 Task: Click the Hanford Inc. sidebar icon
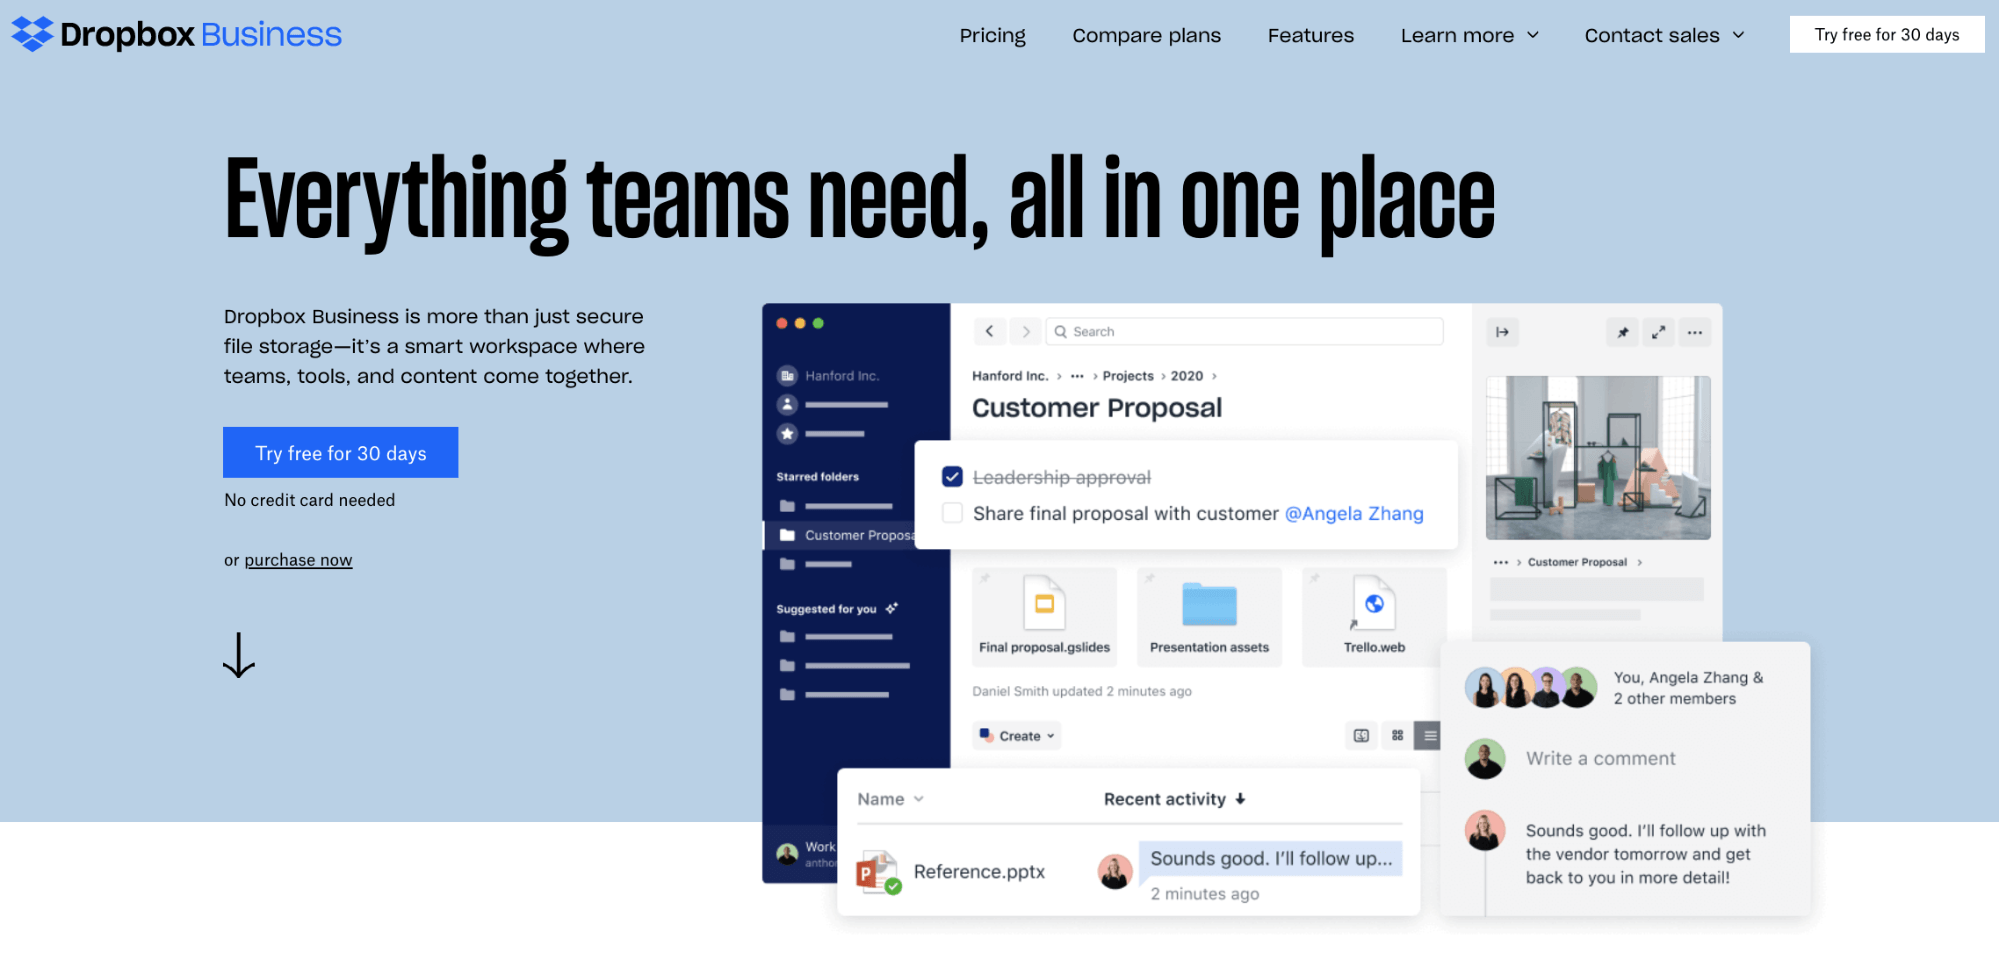(787, 375)
